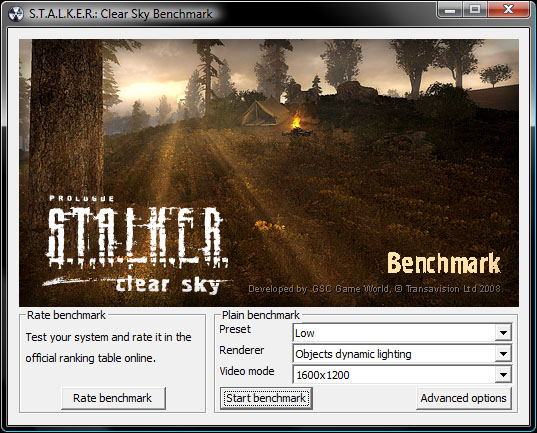Click the window title bar text

(121, 14)
